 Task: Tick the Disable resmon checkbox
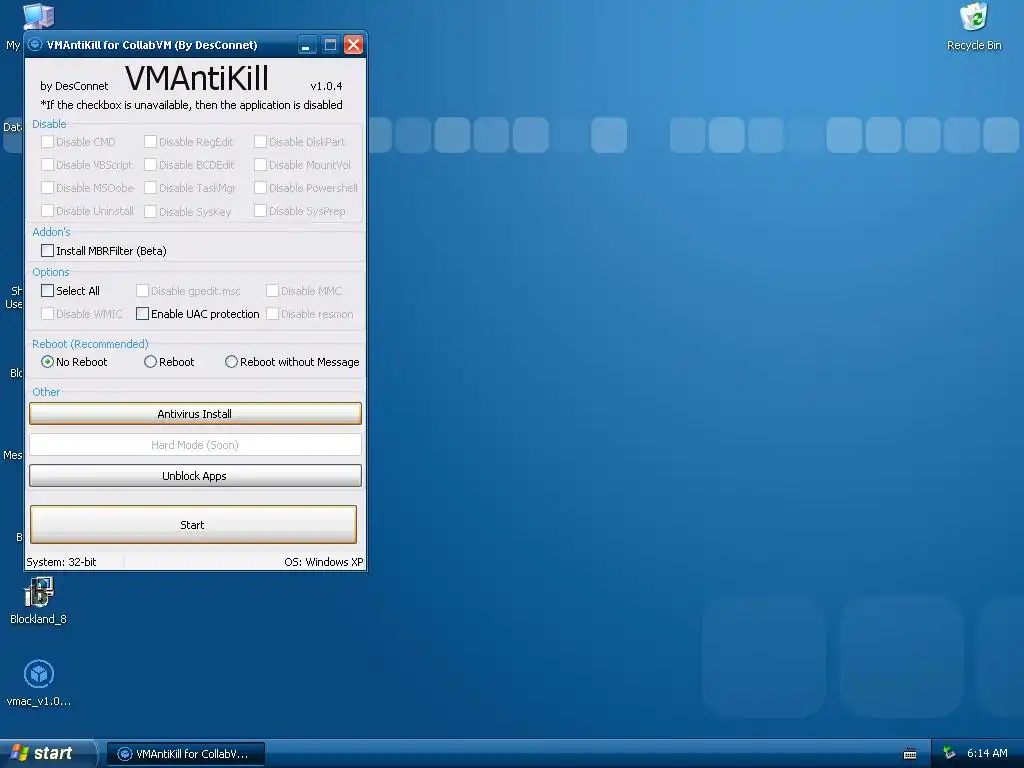click(x=272, y=313)
